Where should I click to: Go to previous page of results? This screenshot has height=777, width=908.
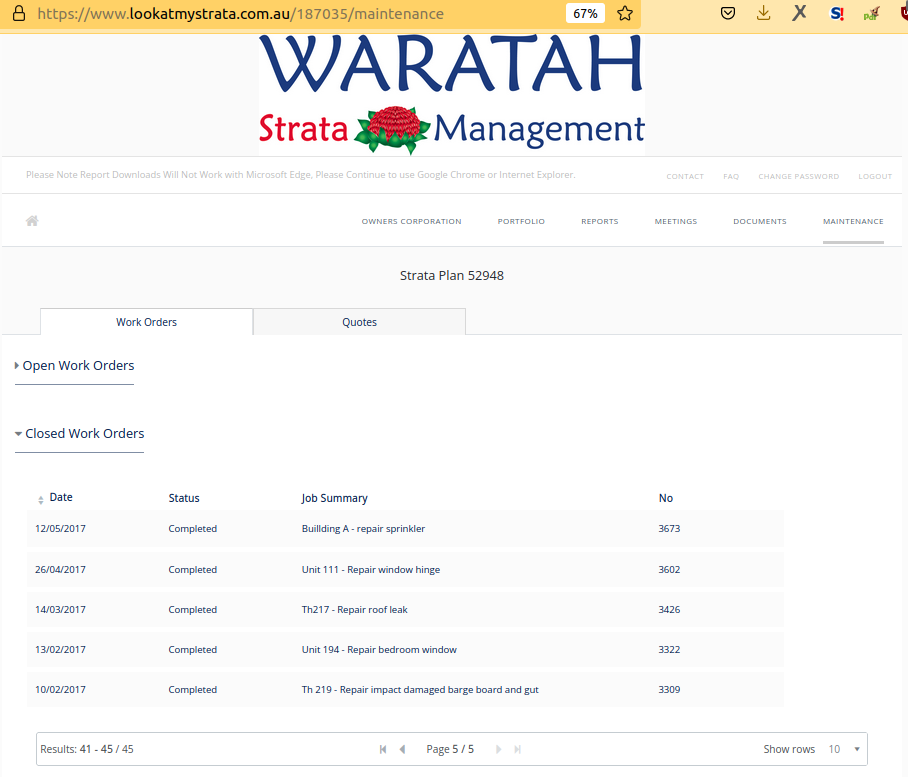click(402, 749)
